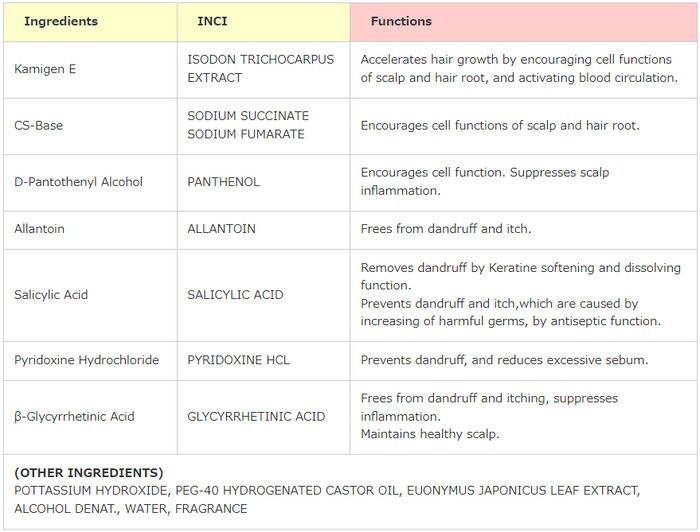The height and width of the screenshot is (532, 700).
Task: Click the Sodium Succinate Sodium Fumarate cell
Action: (x=248, y=125)
